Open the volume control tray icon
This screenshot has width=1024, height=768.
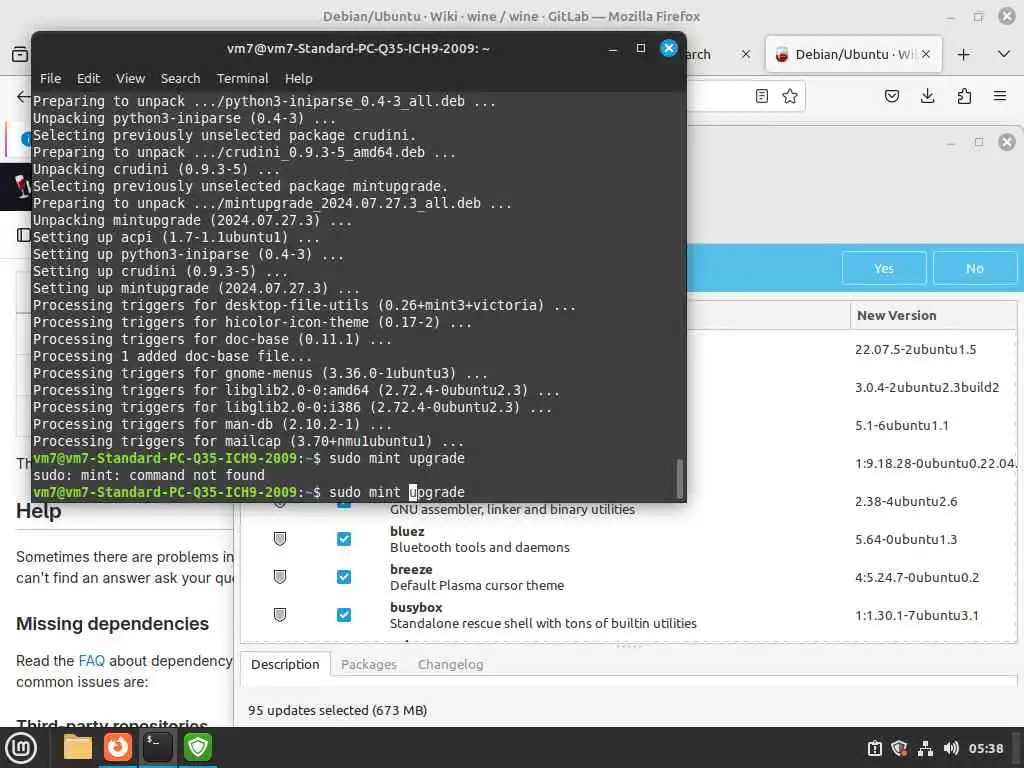(951, 748)
